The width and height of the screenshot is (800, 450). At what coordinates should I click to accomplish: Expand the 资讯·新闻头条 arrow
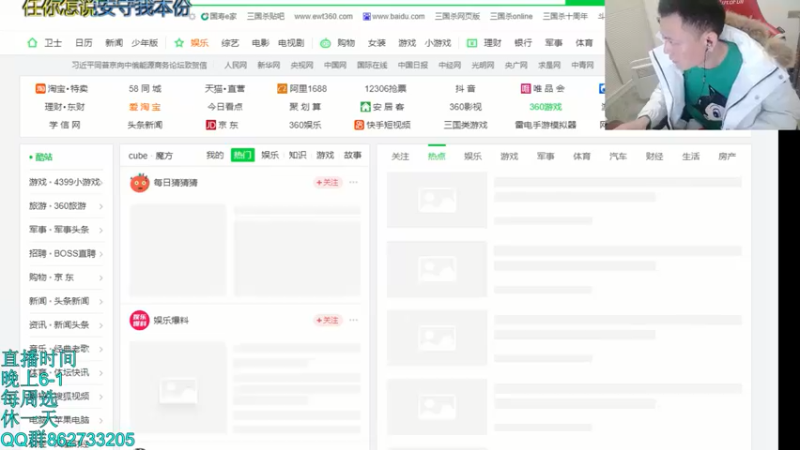[x=101, y=326]
